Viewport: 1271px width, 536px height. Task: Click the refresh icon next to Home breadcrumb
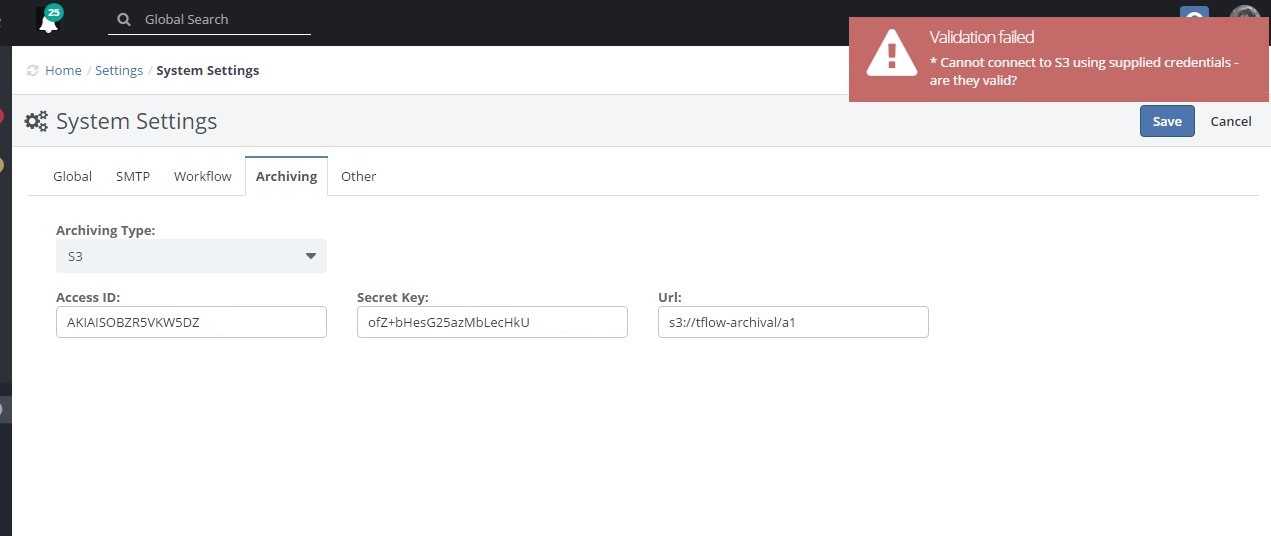33,71
